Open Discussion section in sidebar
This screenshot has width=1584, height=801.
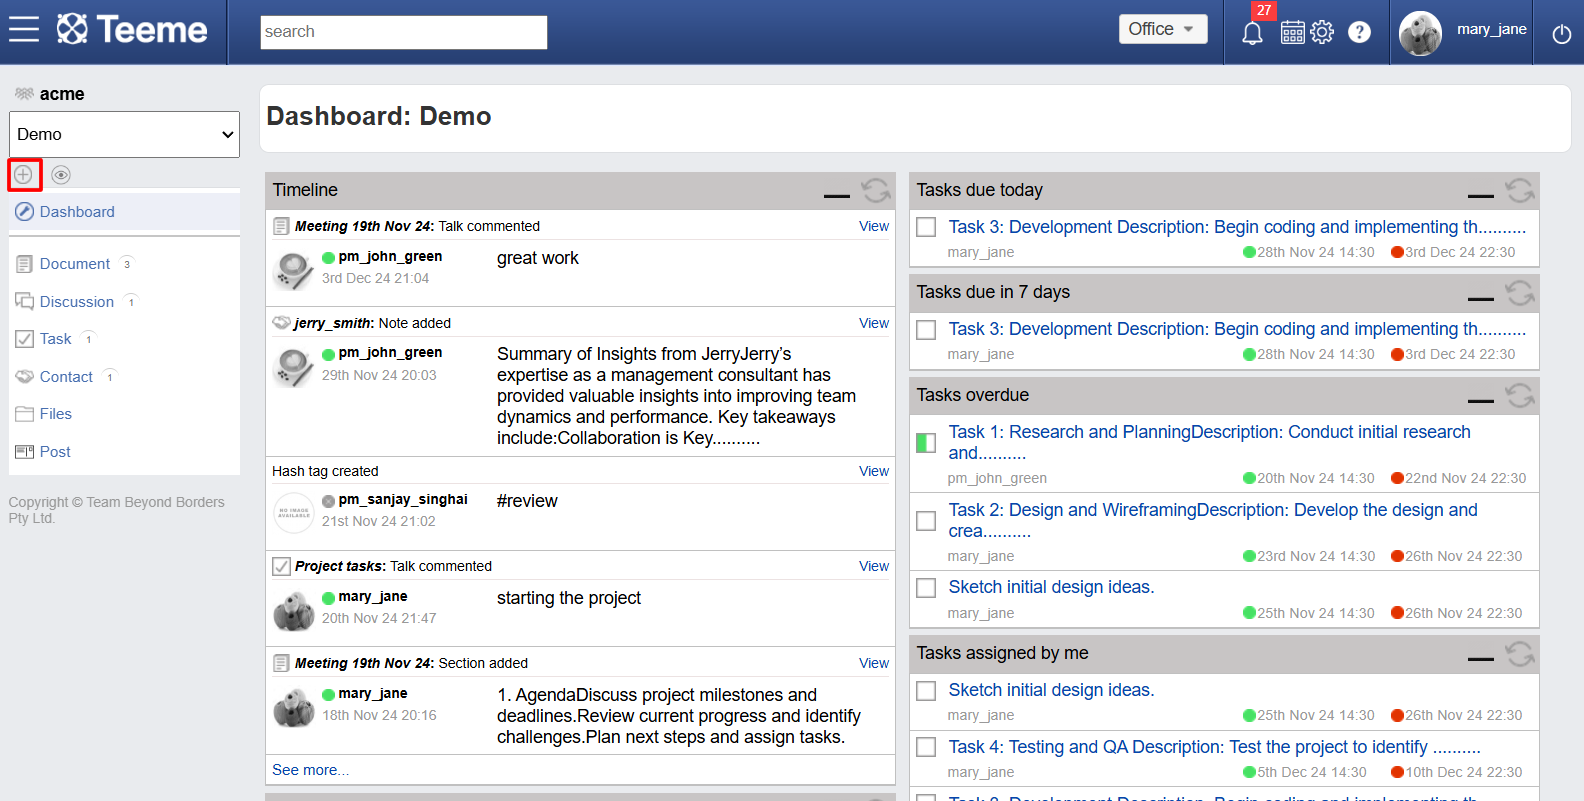coord(77,302)
